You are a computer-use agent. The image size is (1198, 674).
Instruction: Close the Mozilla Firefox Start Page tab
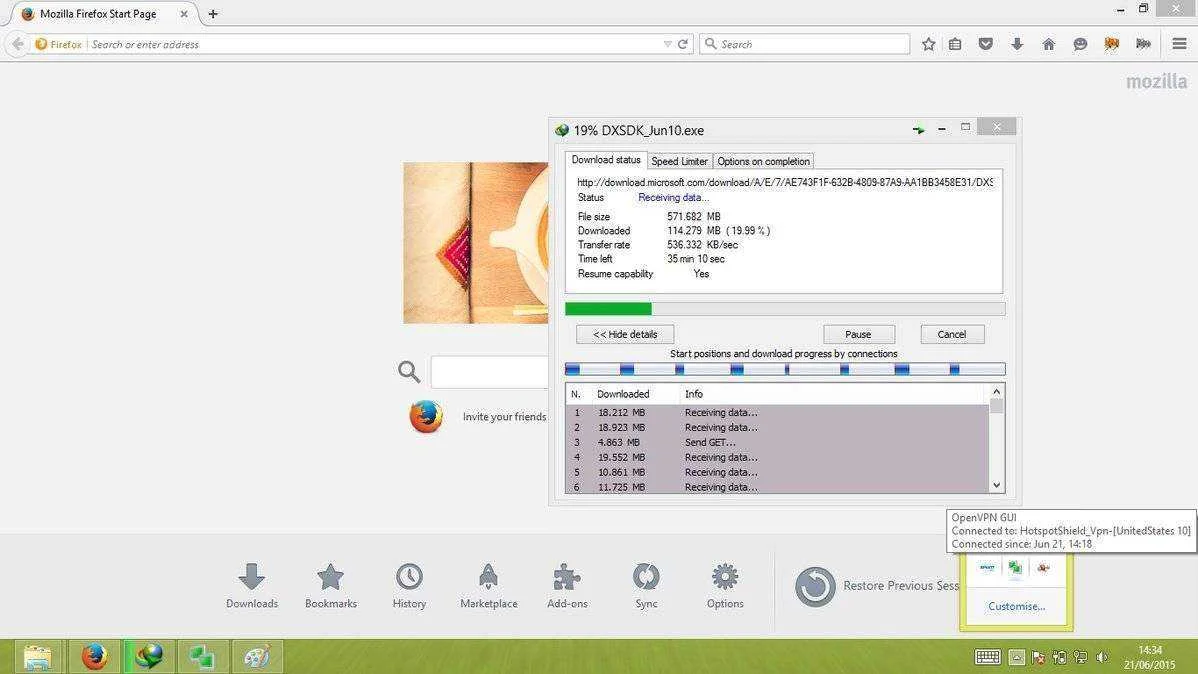point(183,14)
